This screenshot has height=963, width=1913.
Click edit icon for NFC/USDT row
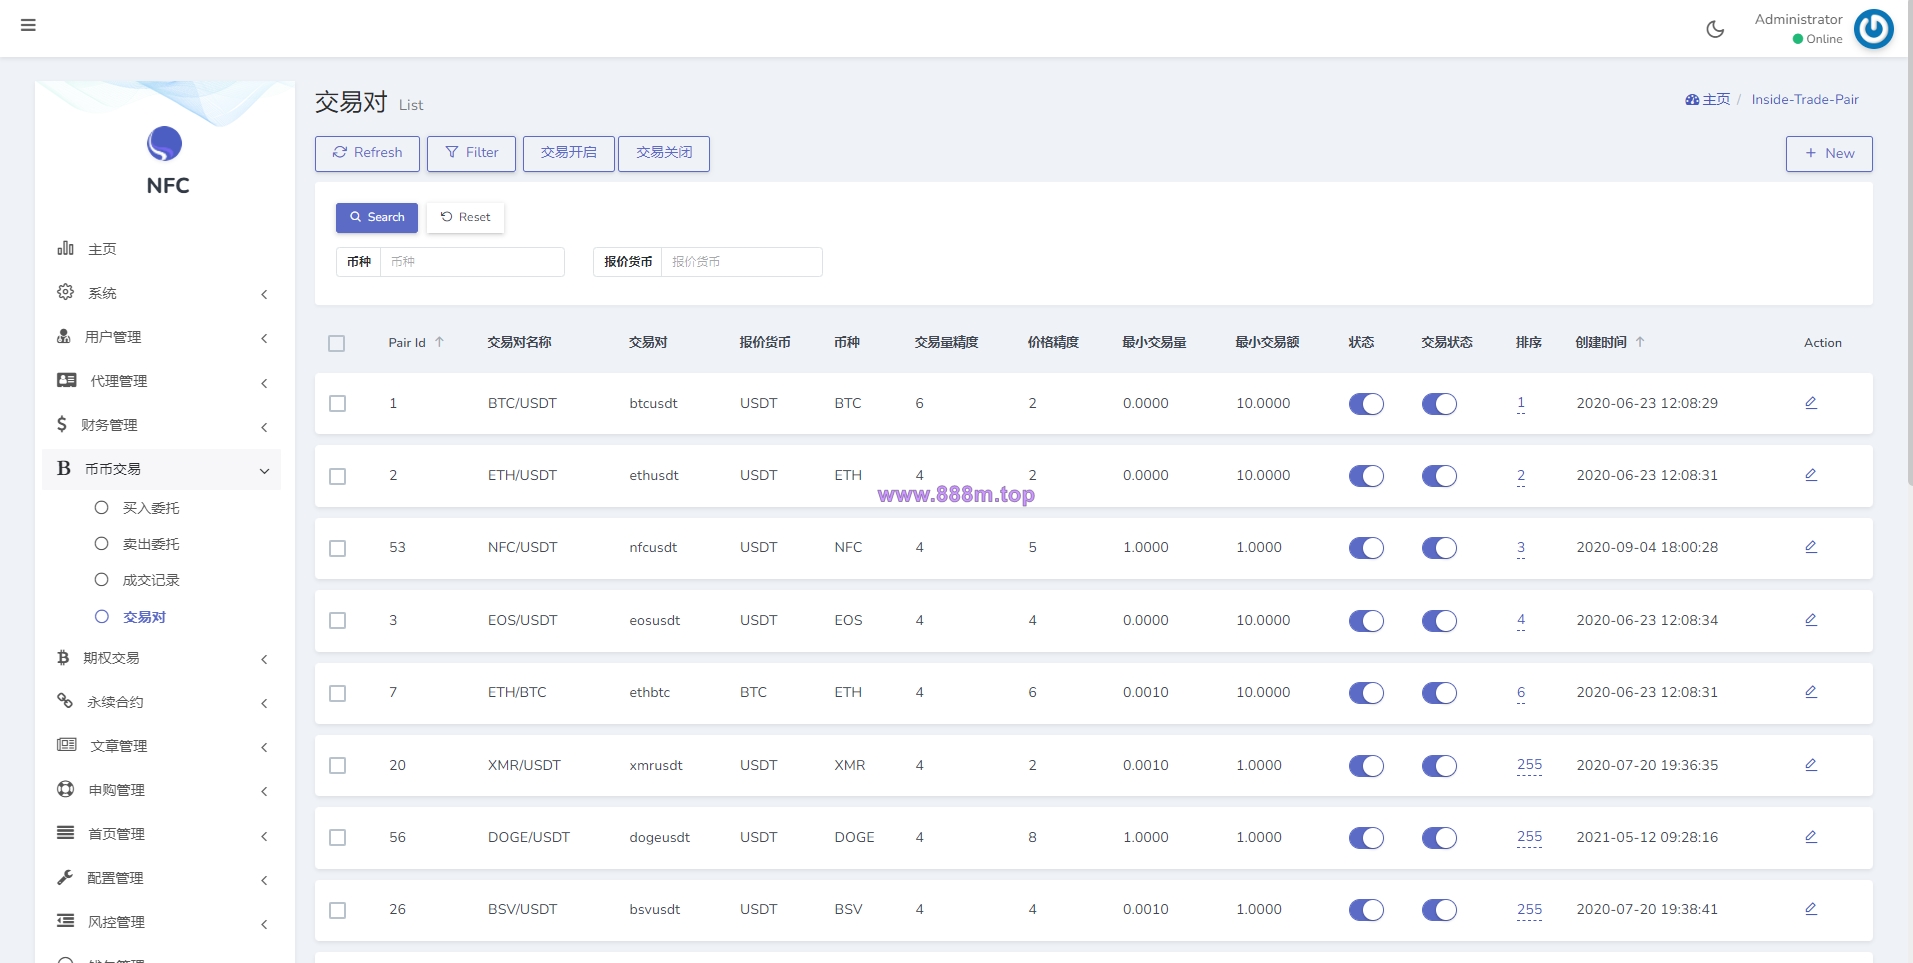[x=1810, y=547]
